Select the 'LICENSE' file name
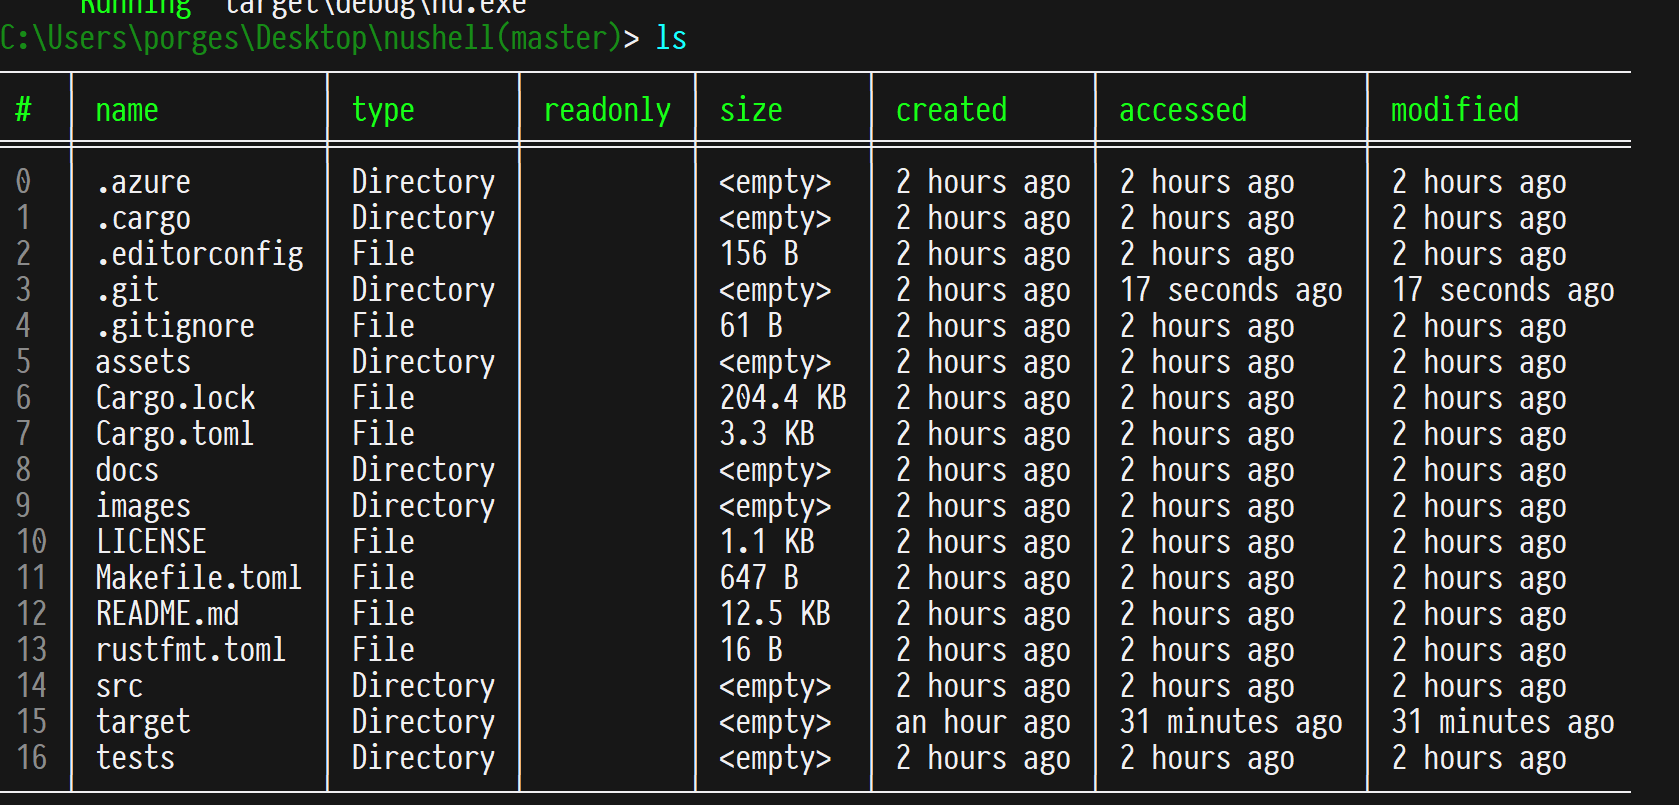 click(151, 542)
